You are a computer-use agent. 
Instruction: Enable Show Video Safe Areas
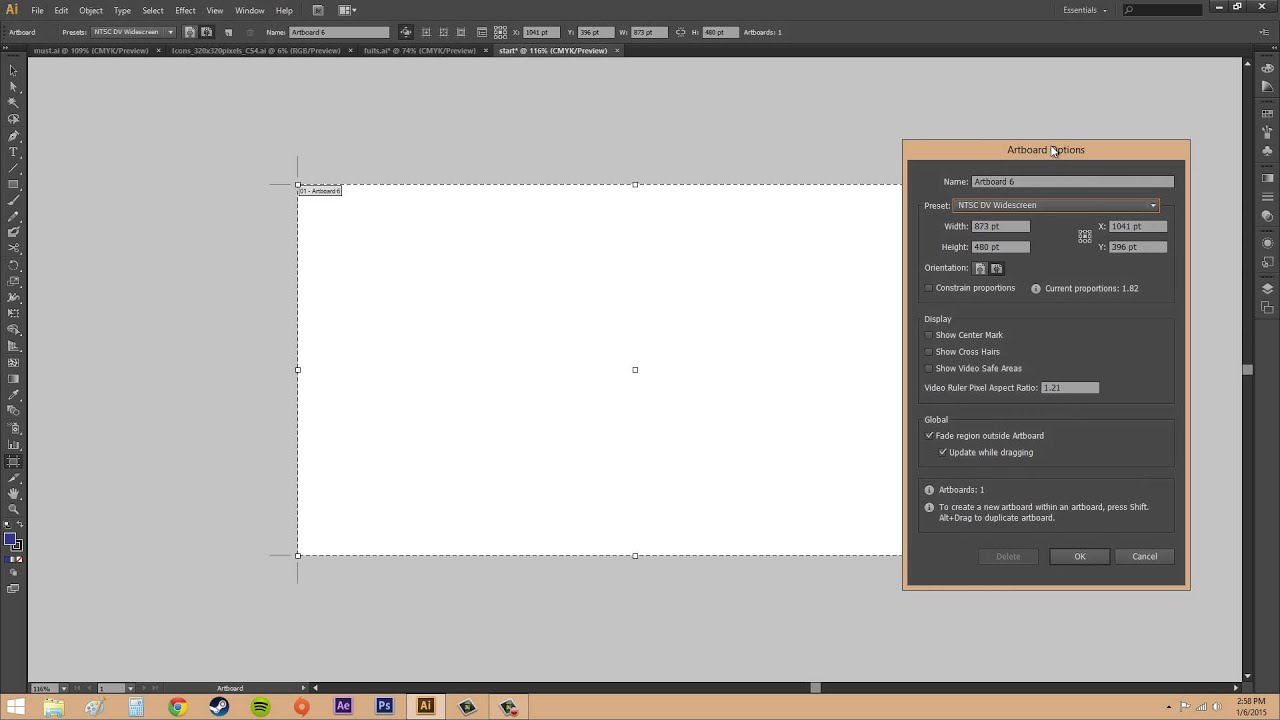pyautogui.click(x=929, y=368)
